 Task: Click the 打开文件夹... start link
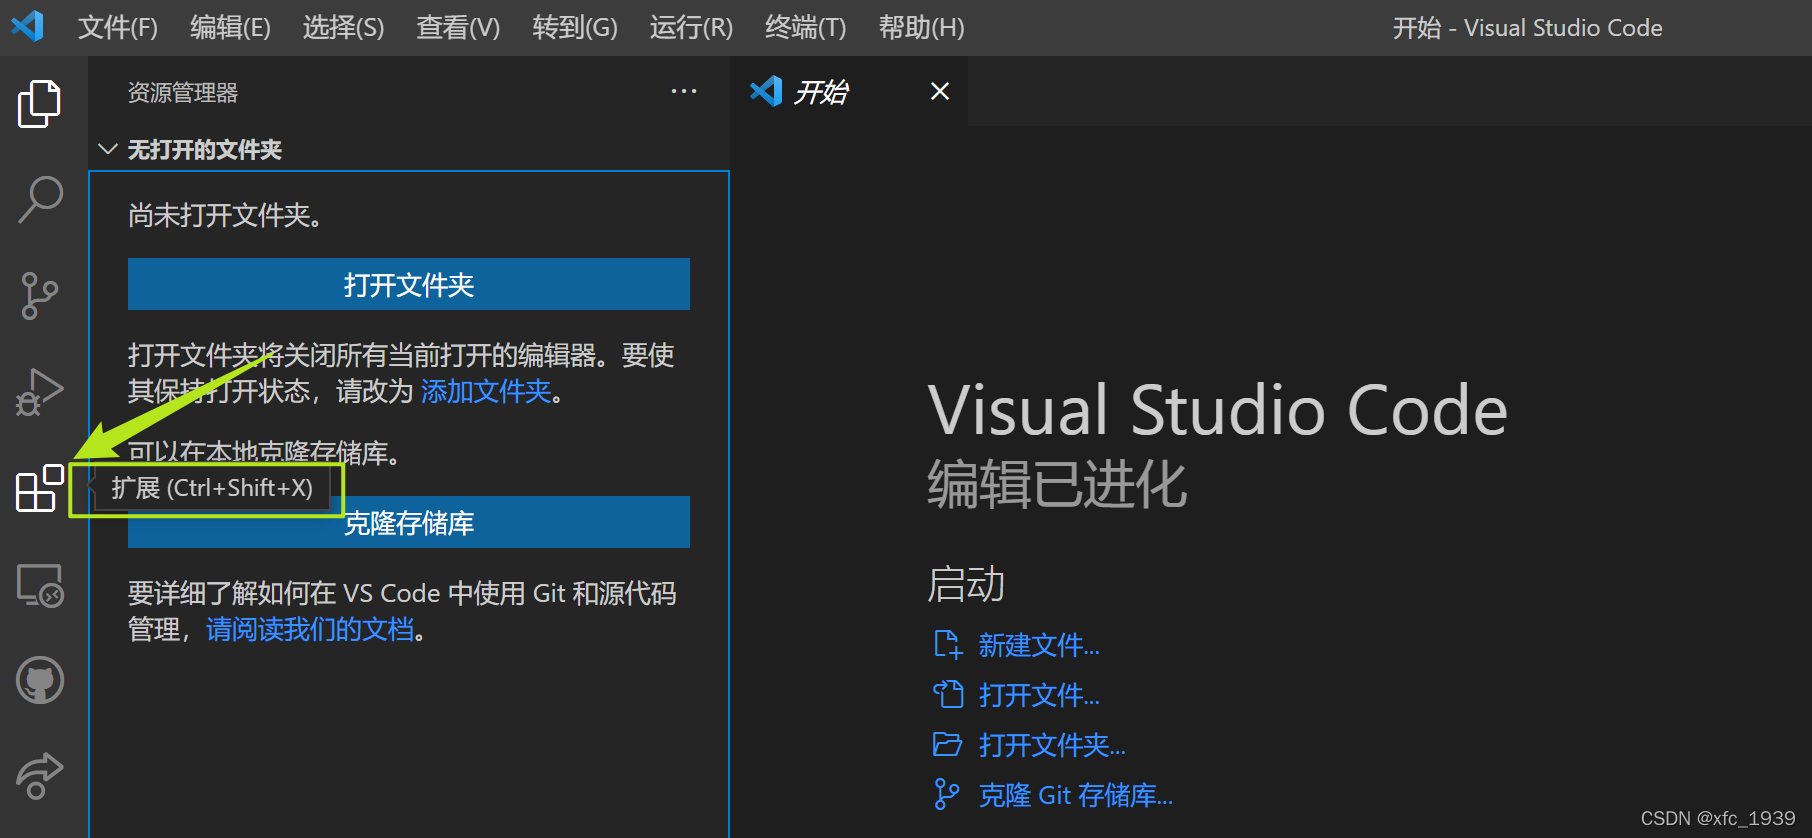coord(1052,745)
